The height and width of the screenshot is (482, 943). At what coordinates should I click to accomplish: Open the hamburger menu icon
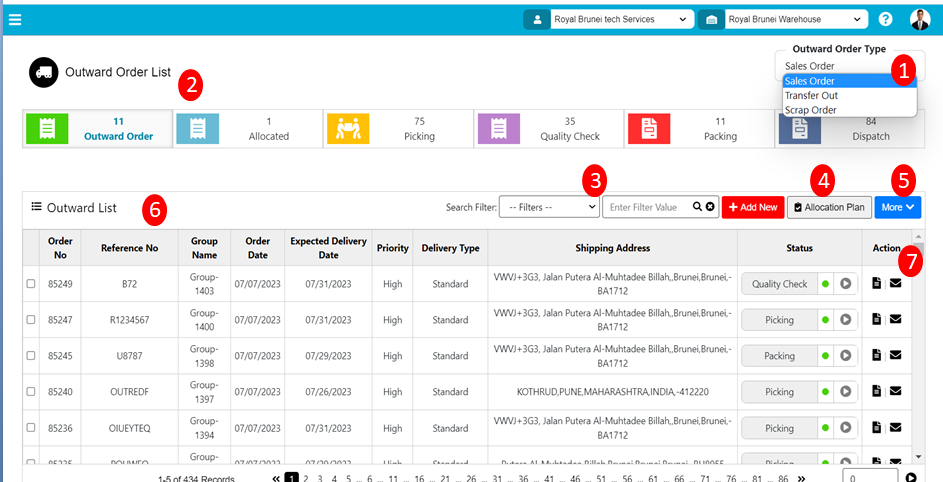pyautogui.click(x=14, y=19)
